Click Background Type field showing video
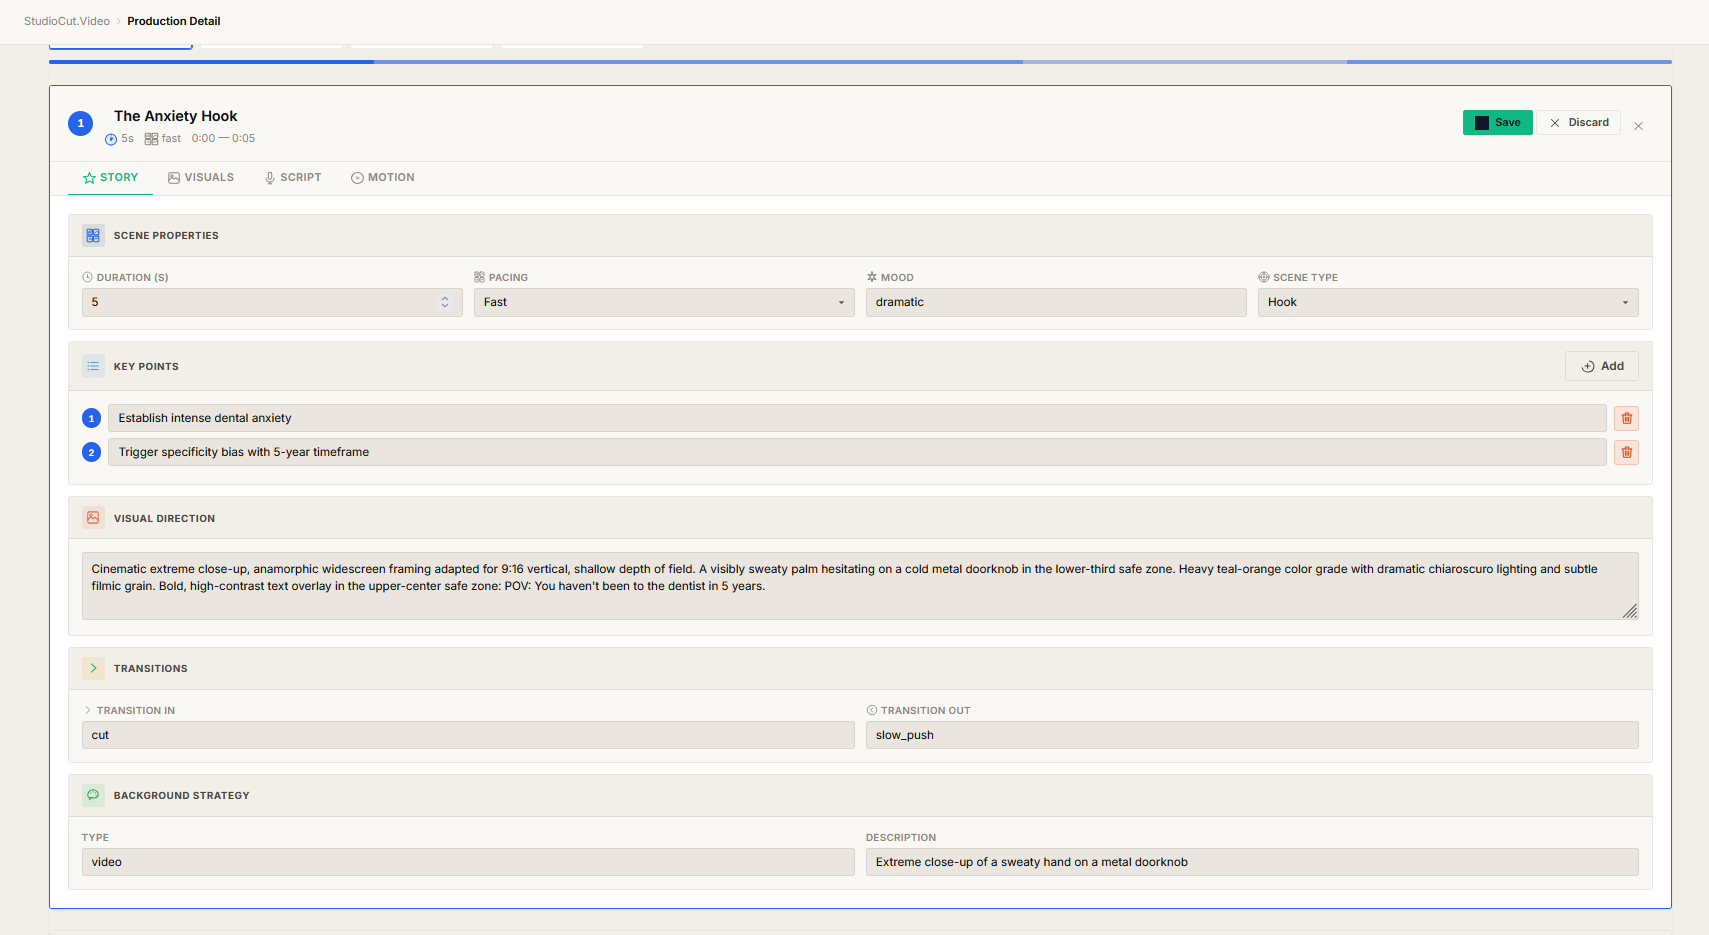Screen dimensions: 1709x935 click(x=468, y=862)
